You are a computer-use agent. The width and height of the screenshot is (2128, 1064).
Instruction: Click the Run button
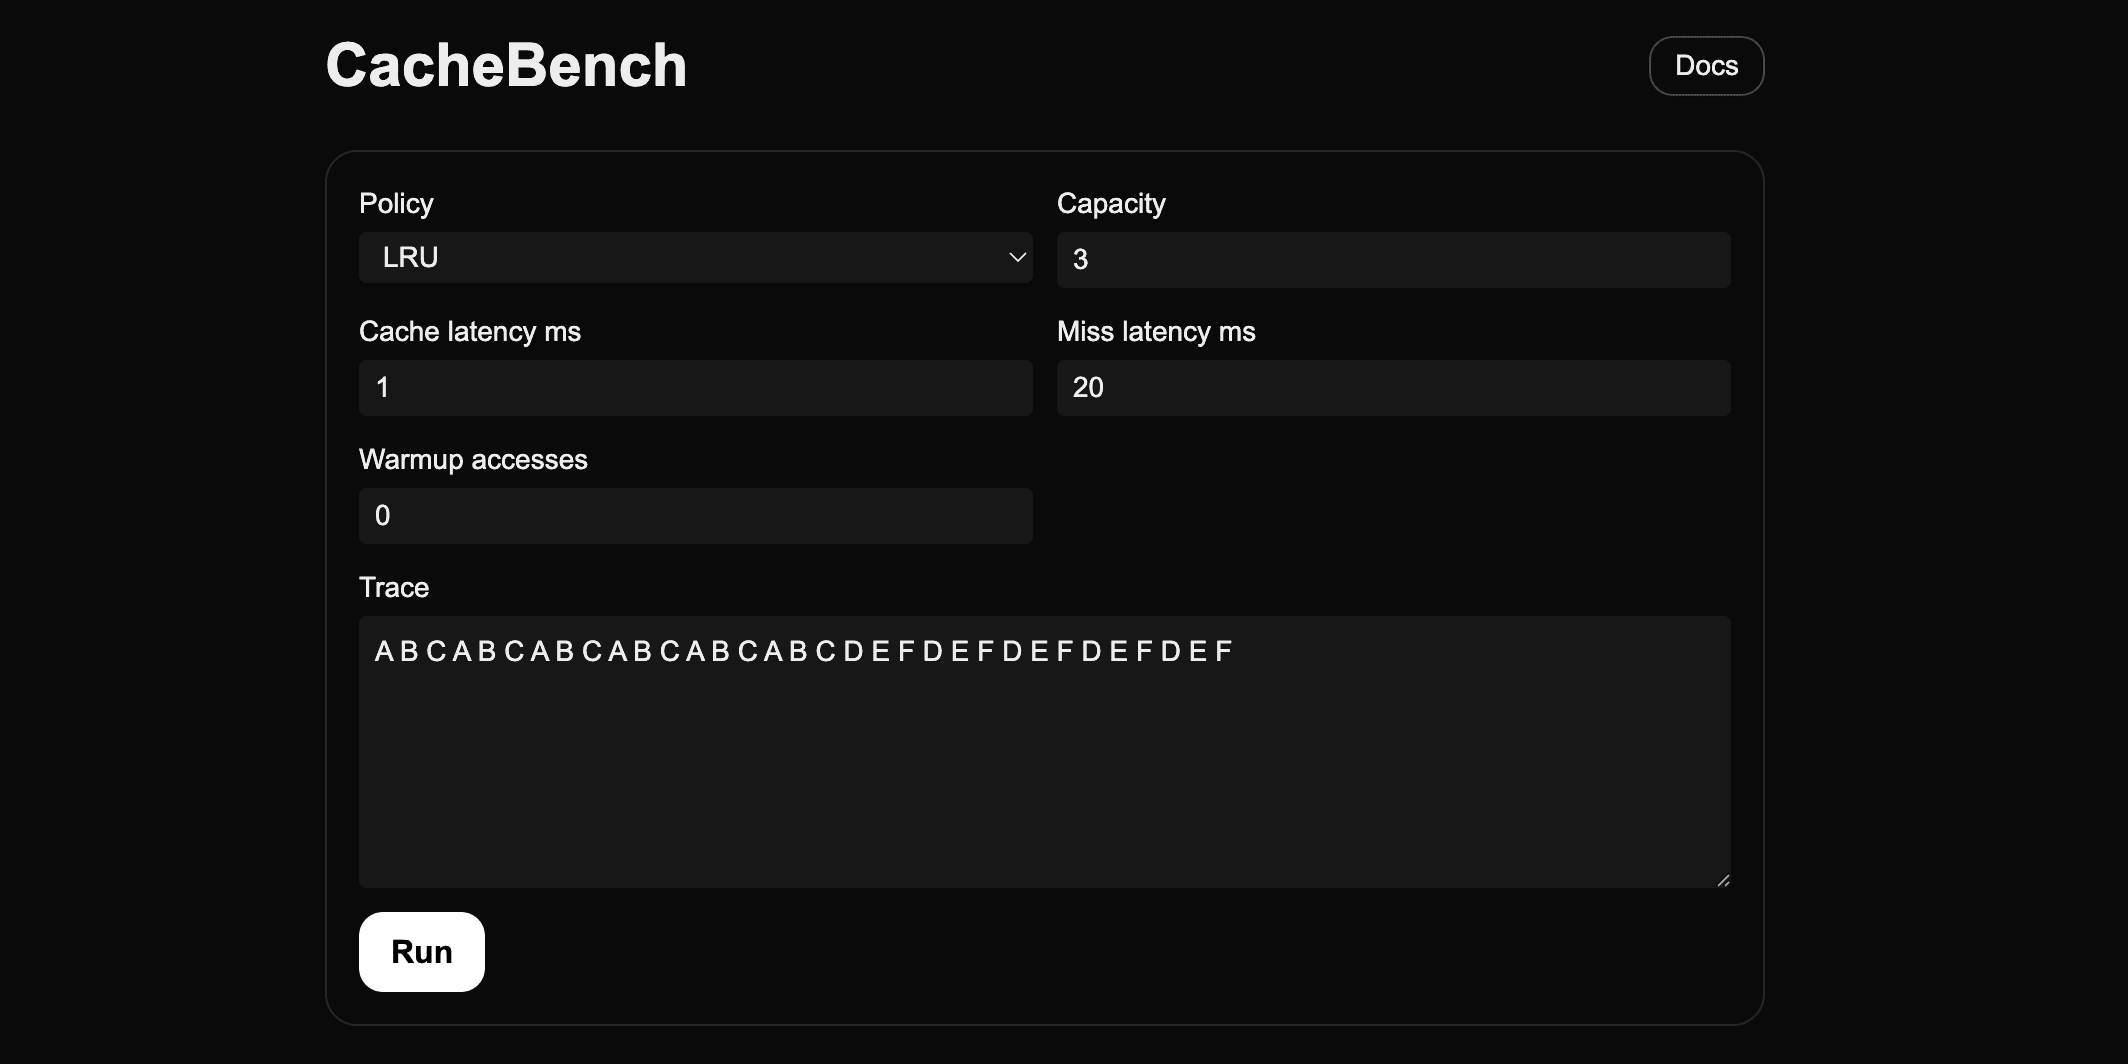421,951
